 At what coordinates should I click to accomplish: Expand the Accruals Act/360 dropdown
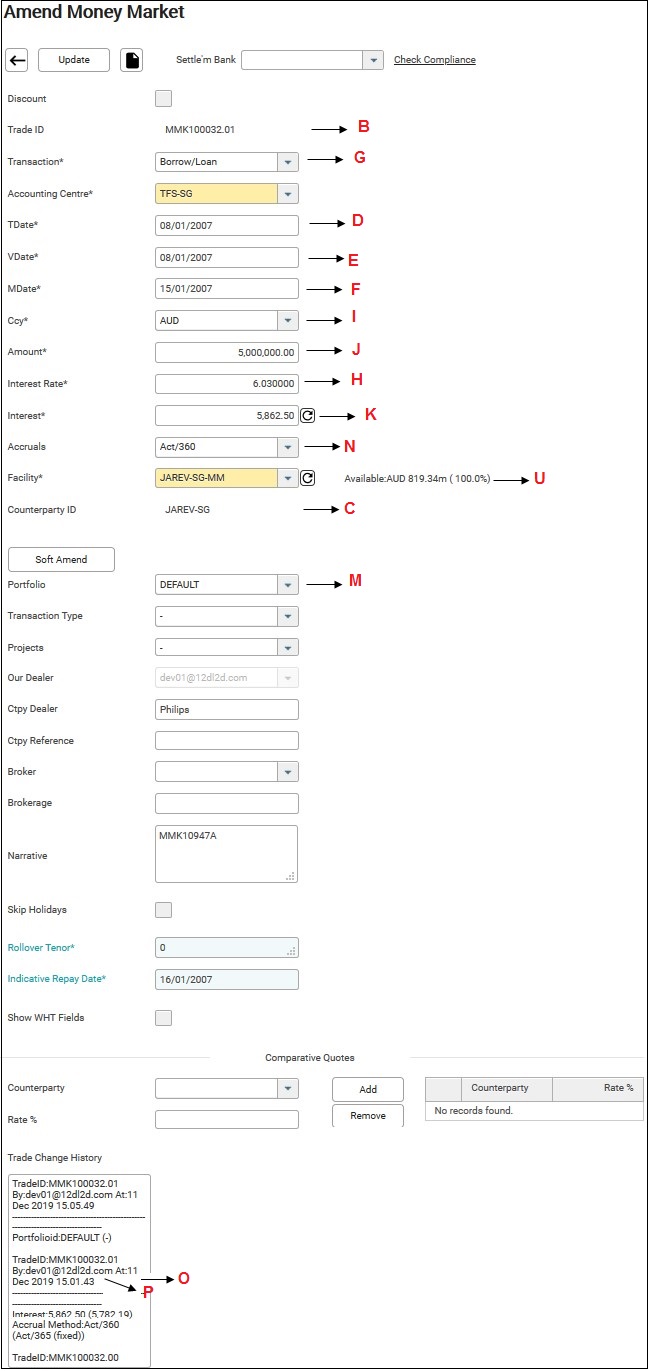[x=287, y=447]
